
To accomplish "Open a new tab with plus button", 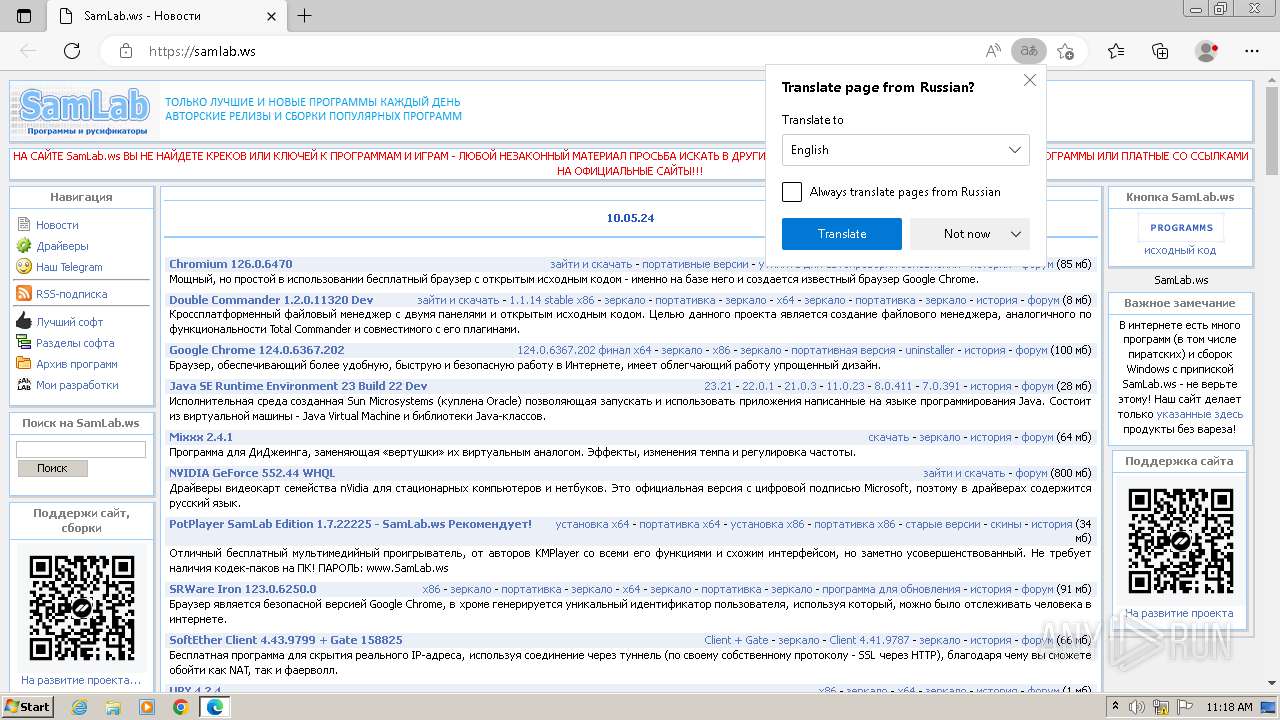I will point(305,16).
